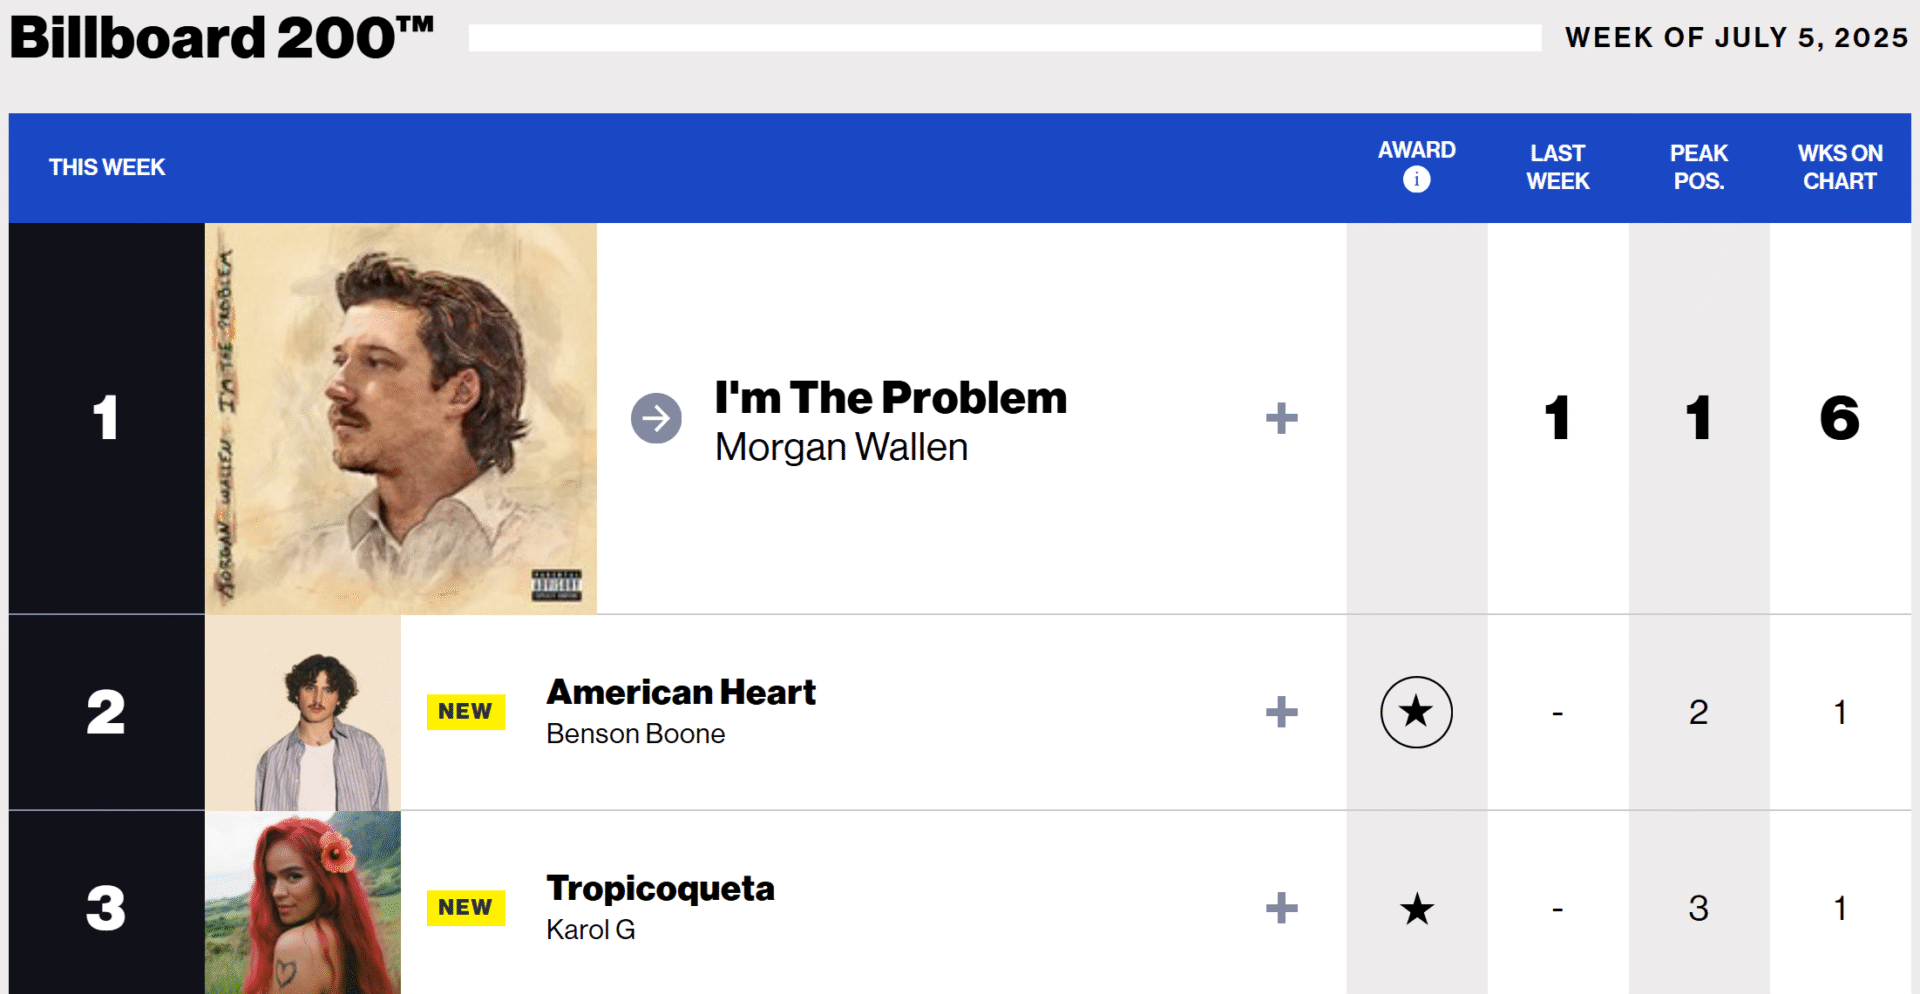This screenshot has height=994, width=1920.
Task: Click the NEW badge next to Tropicoqueta
Action: click(466, 908)
